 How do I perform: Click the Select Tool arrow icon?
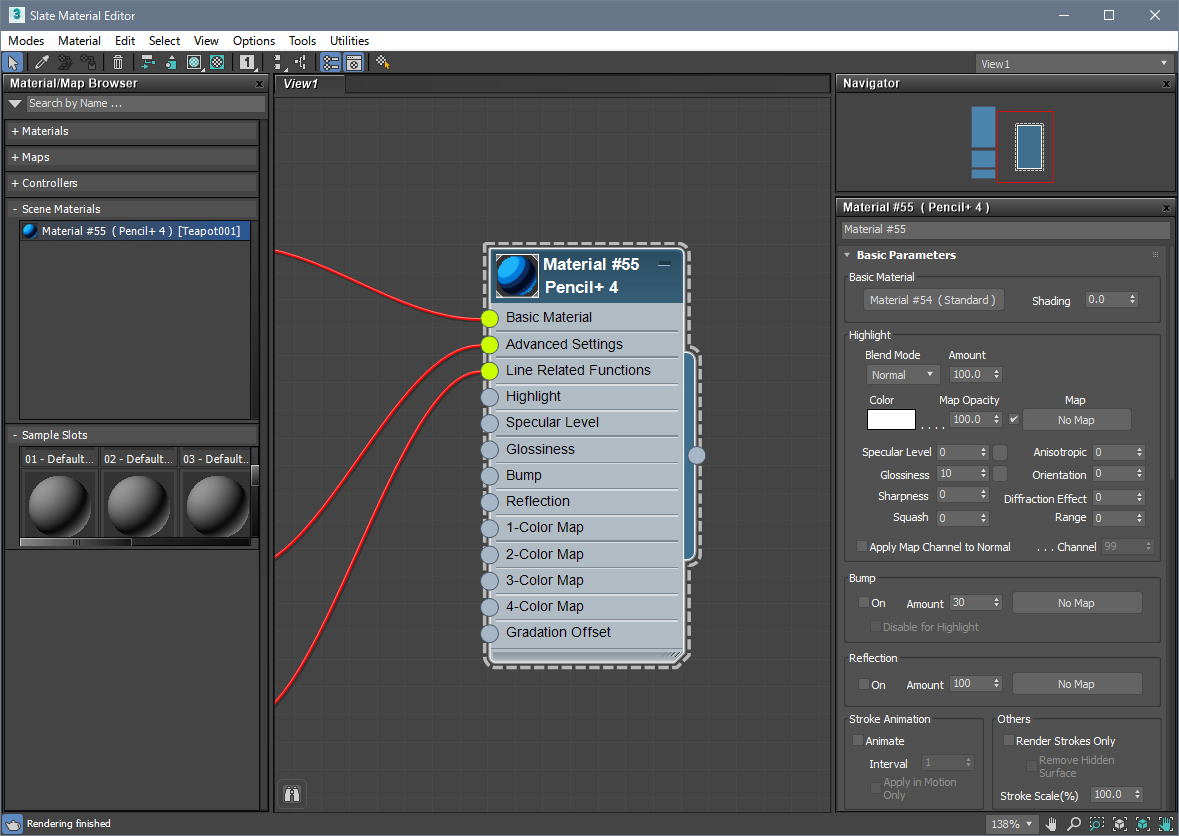click(12, 62)
